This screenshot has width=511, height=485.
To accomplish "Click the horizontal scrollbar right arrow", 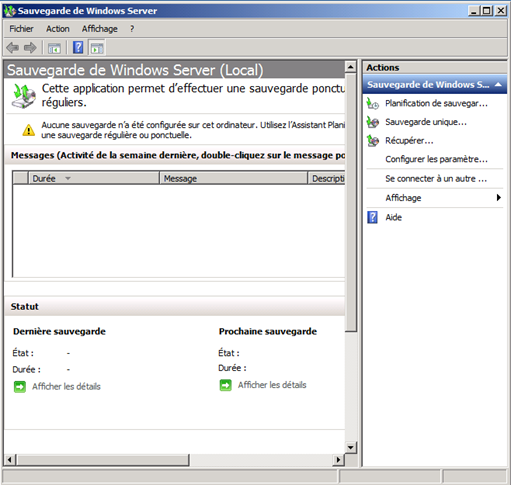I will 338,460.
